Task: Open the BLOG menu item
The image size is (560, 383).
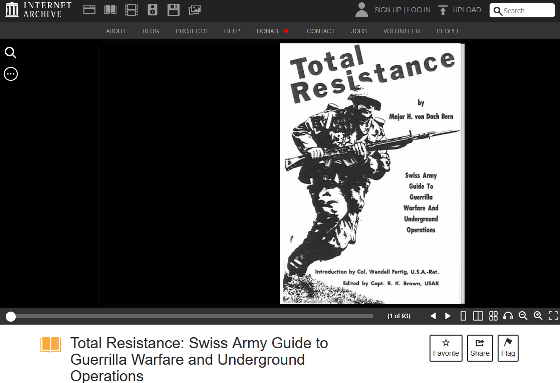Action: pos(151,31)
